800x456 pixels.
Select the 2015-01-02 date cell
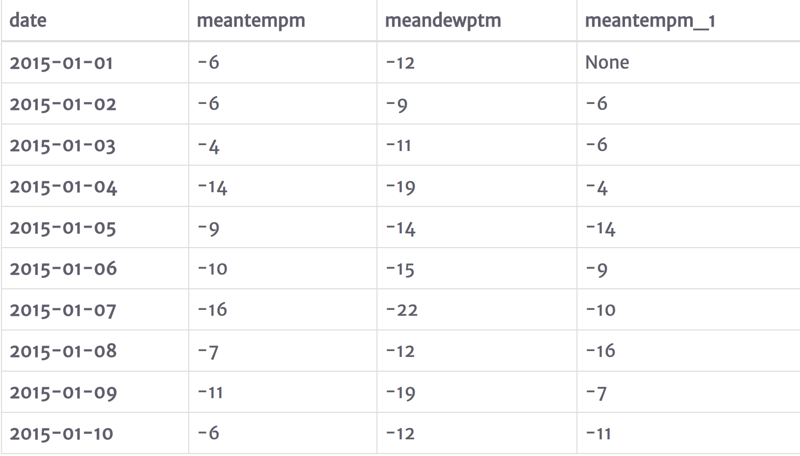pos(62,104)
